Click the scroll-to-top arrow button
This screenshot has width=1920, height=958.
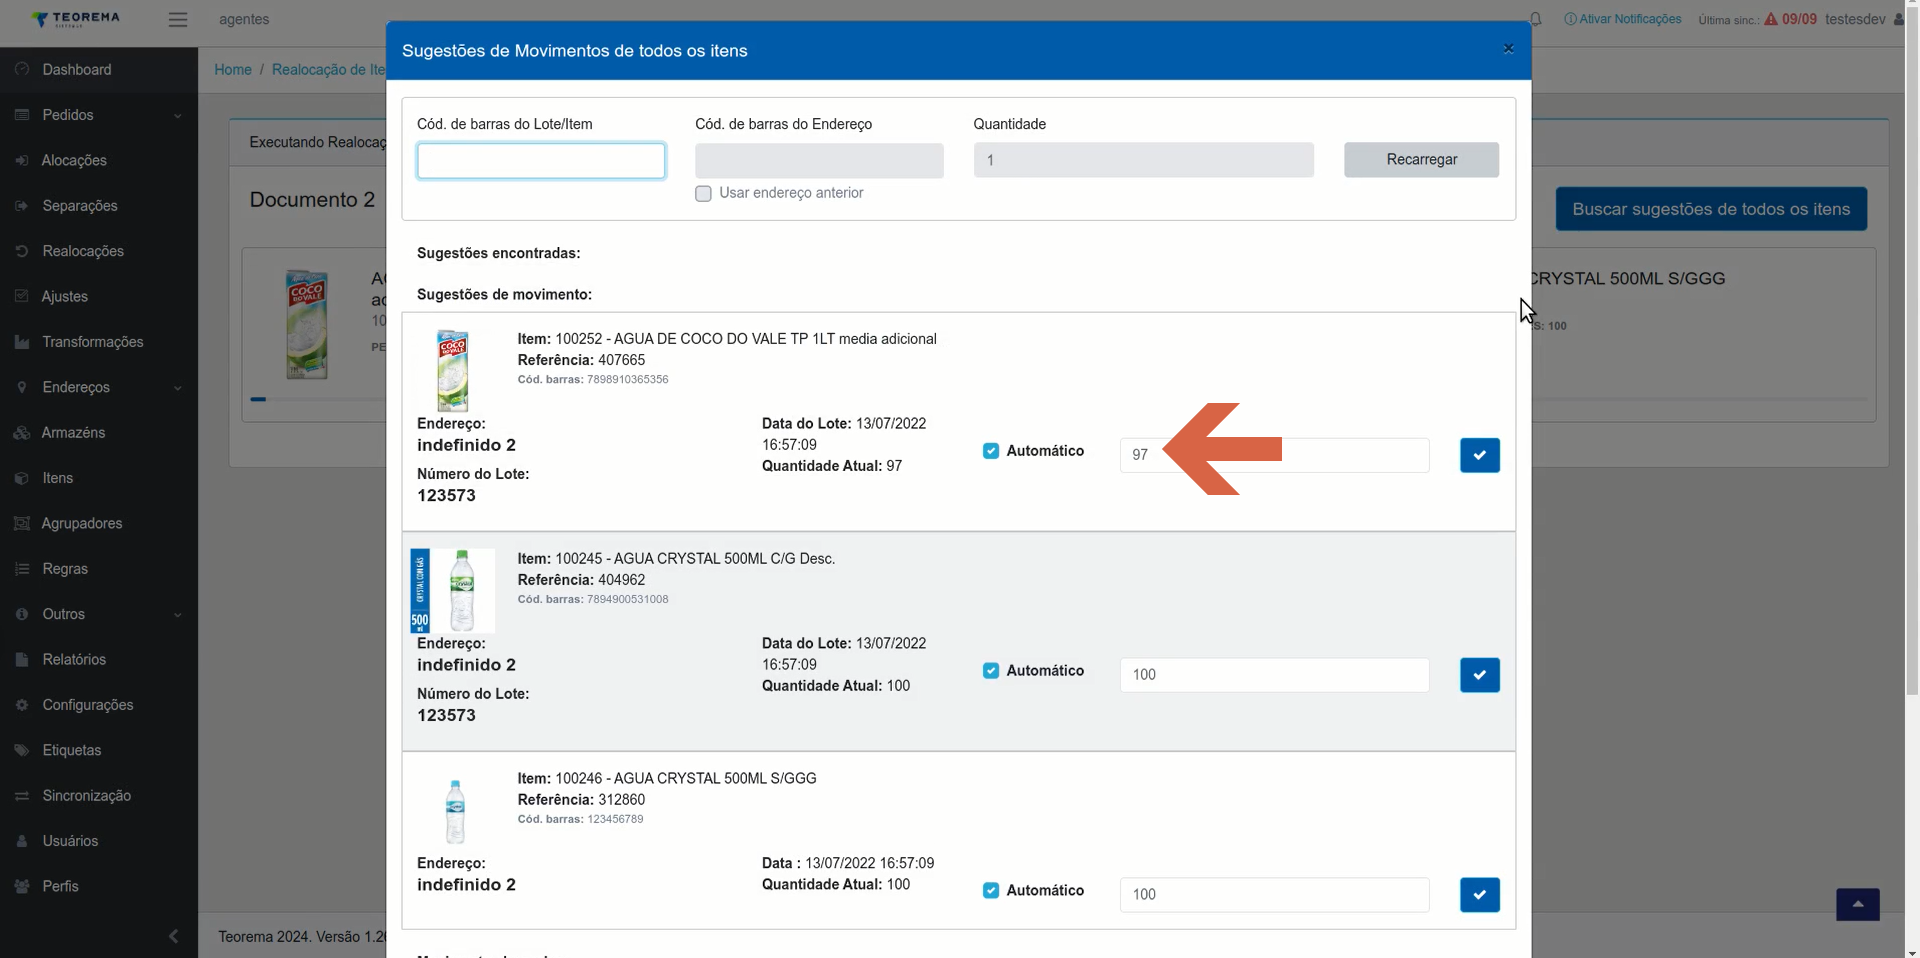coord(1857,904)
